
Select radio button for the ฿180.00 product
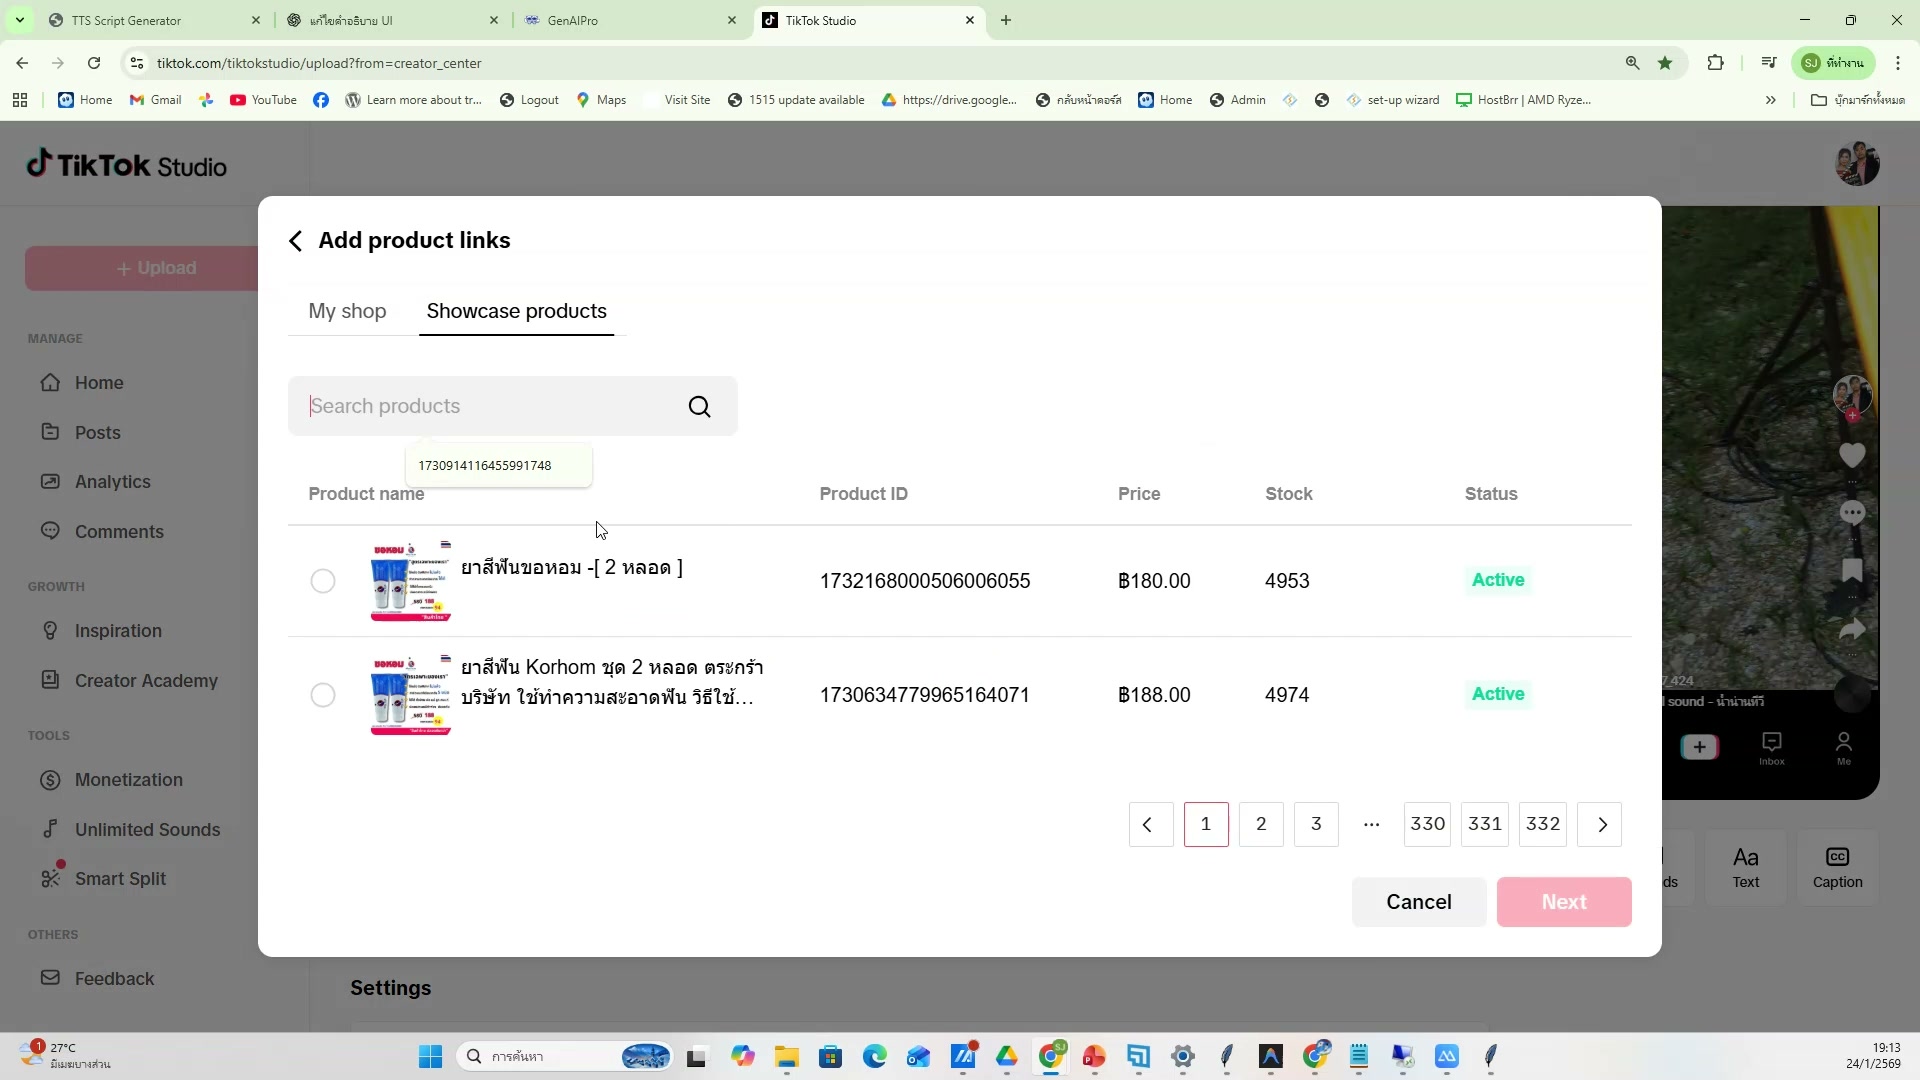click(x=322, y=581)
